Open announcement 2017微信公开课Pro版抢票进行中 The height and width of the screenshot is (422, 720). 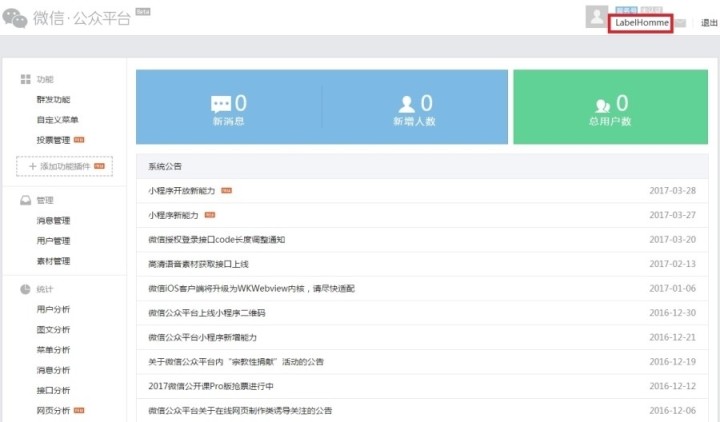(211, 386)
